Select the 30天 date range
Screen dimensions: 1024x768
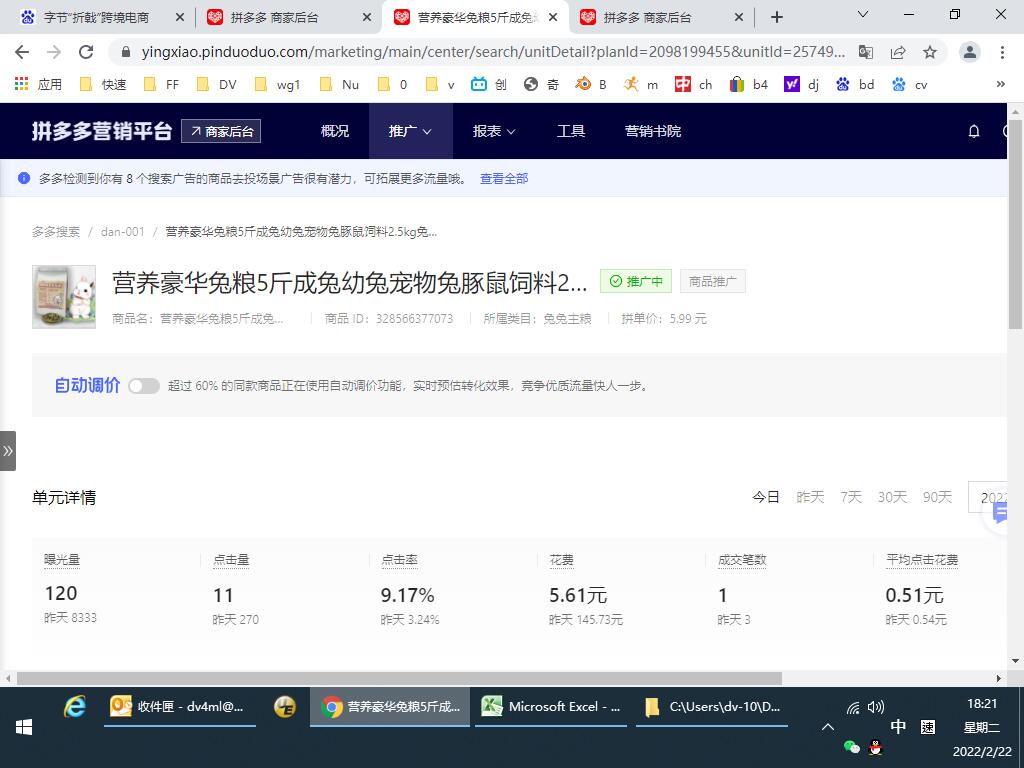[x=892, y=498]
